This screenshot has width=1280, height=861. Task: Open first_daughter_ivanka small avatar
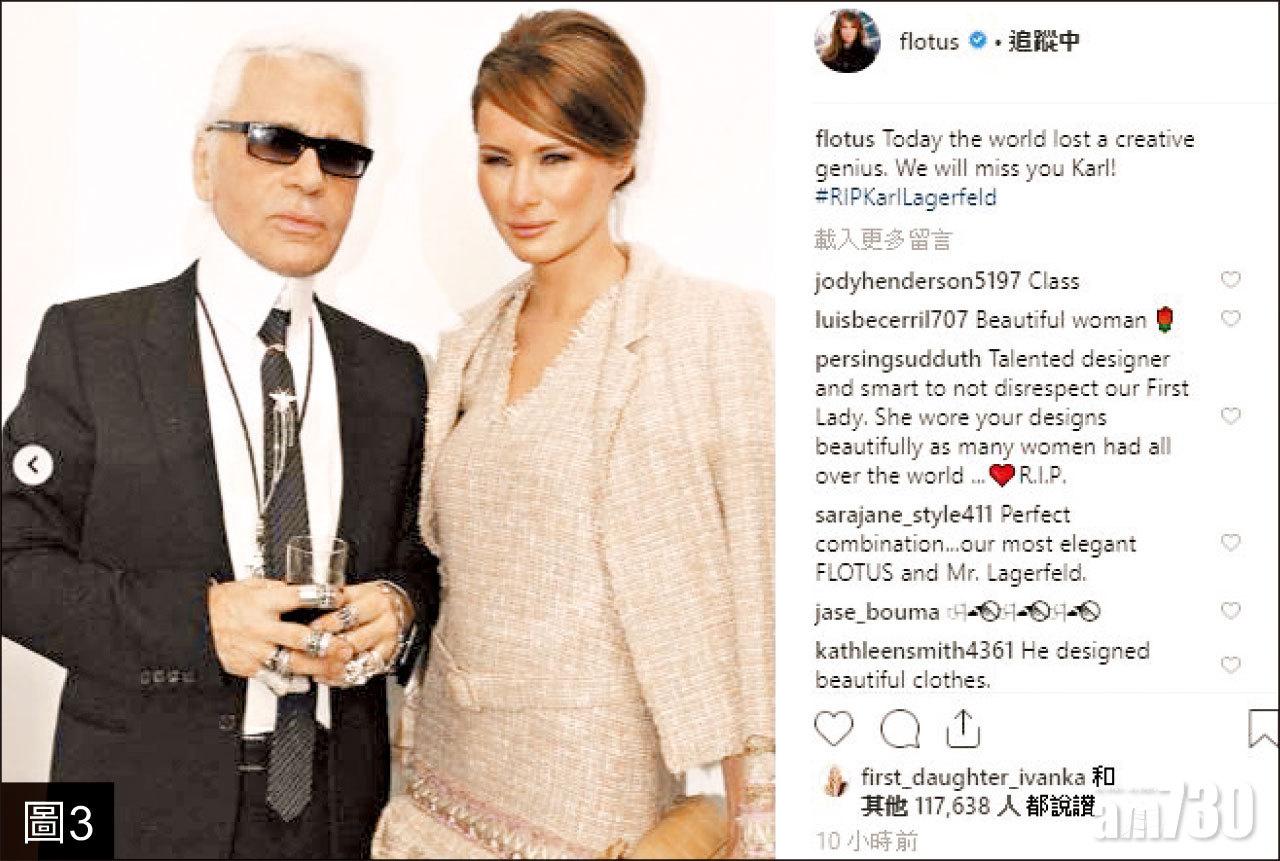[832, 780]
